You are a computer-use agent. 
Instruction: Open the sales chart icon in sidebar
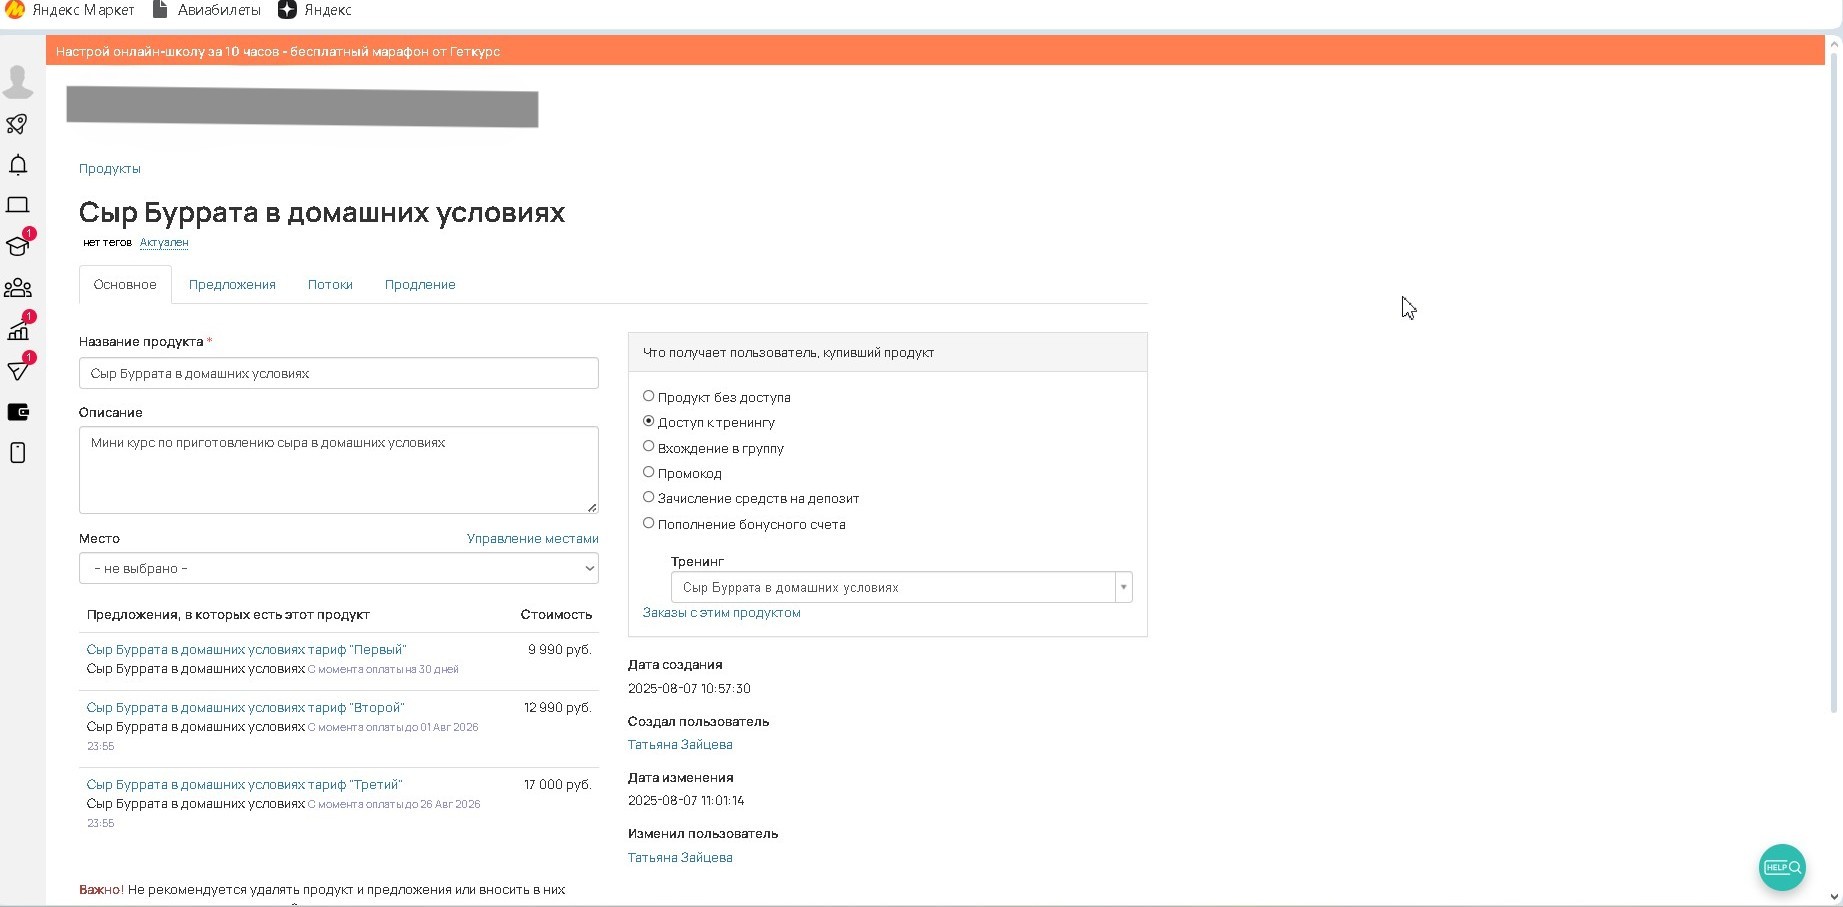click(18, 330)
